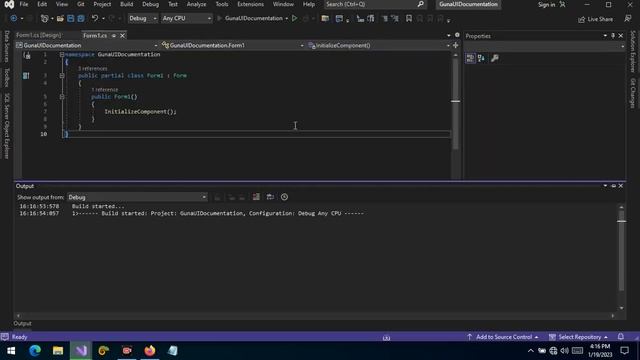This screenshot has width=640, height=360.
Task: Collapse the namespace GunaUIDocumentation block
Action: click(x=62, y=54)
